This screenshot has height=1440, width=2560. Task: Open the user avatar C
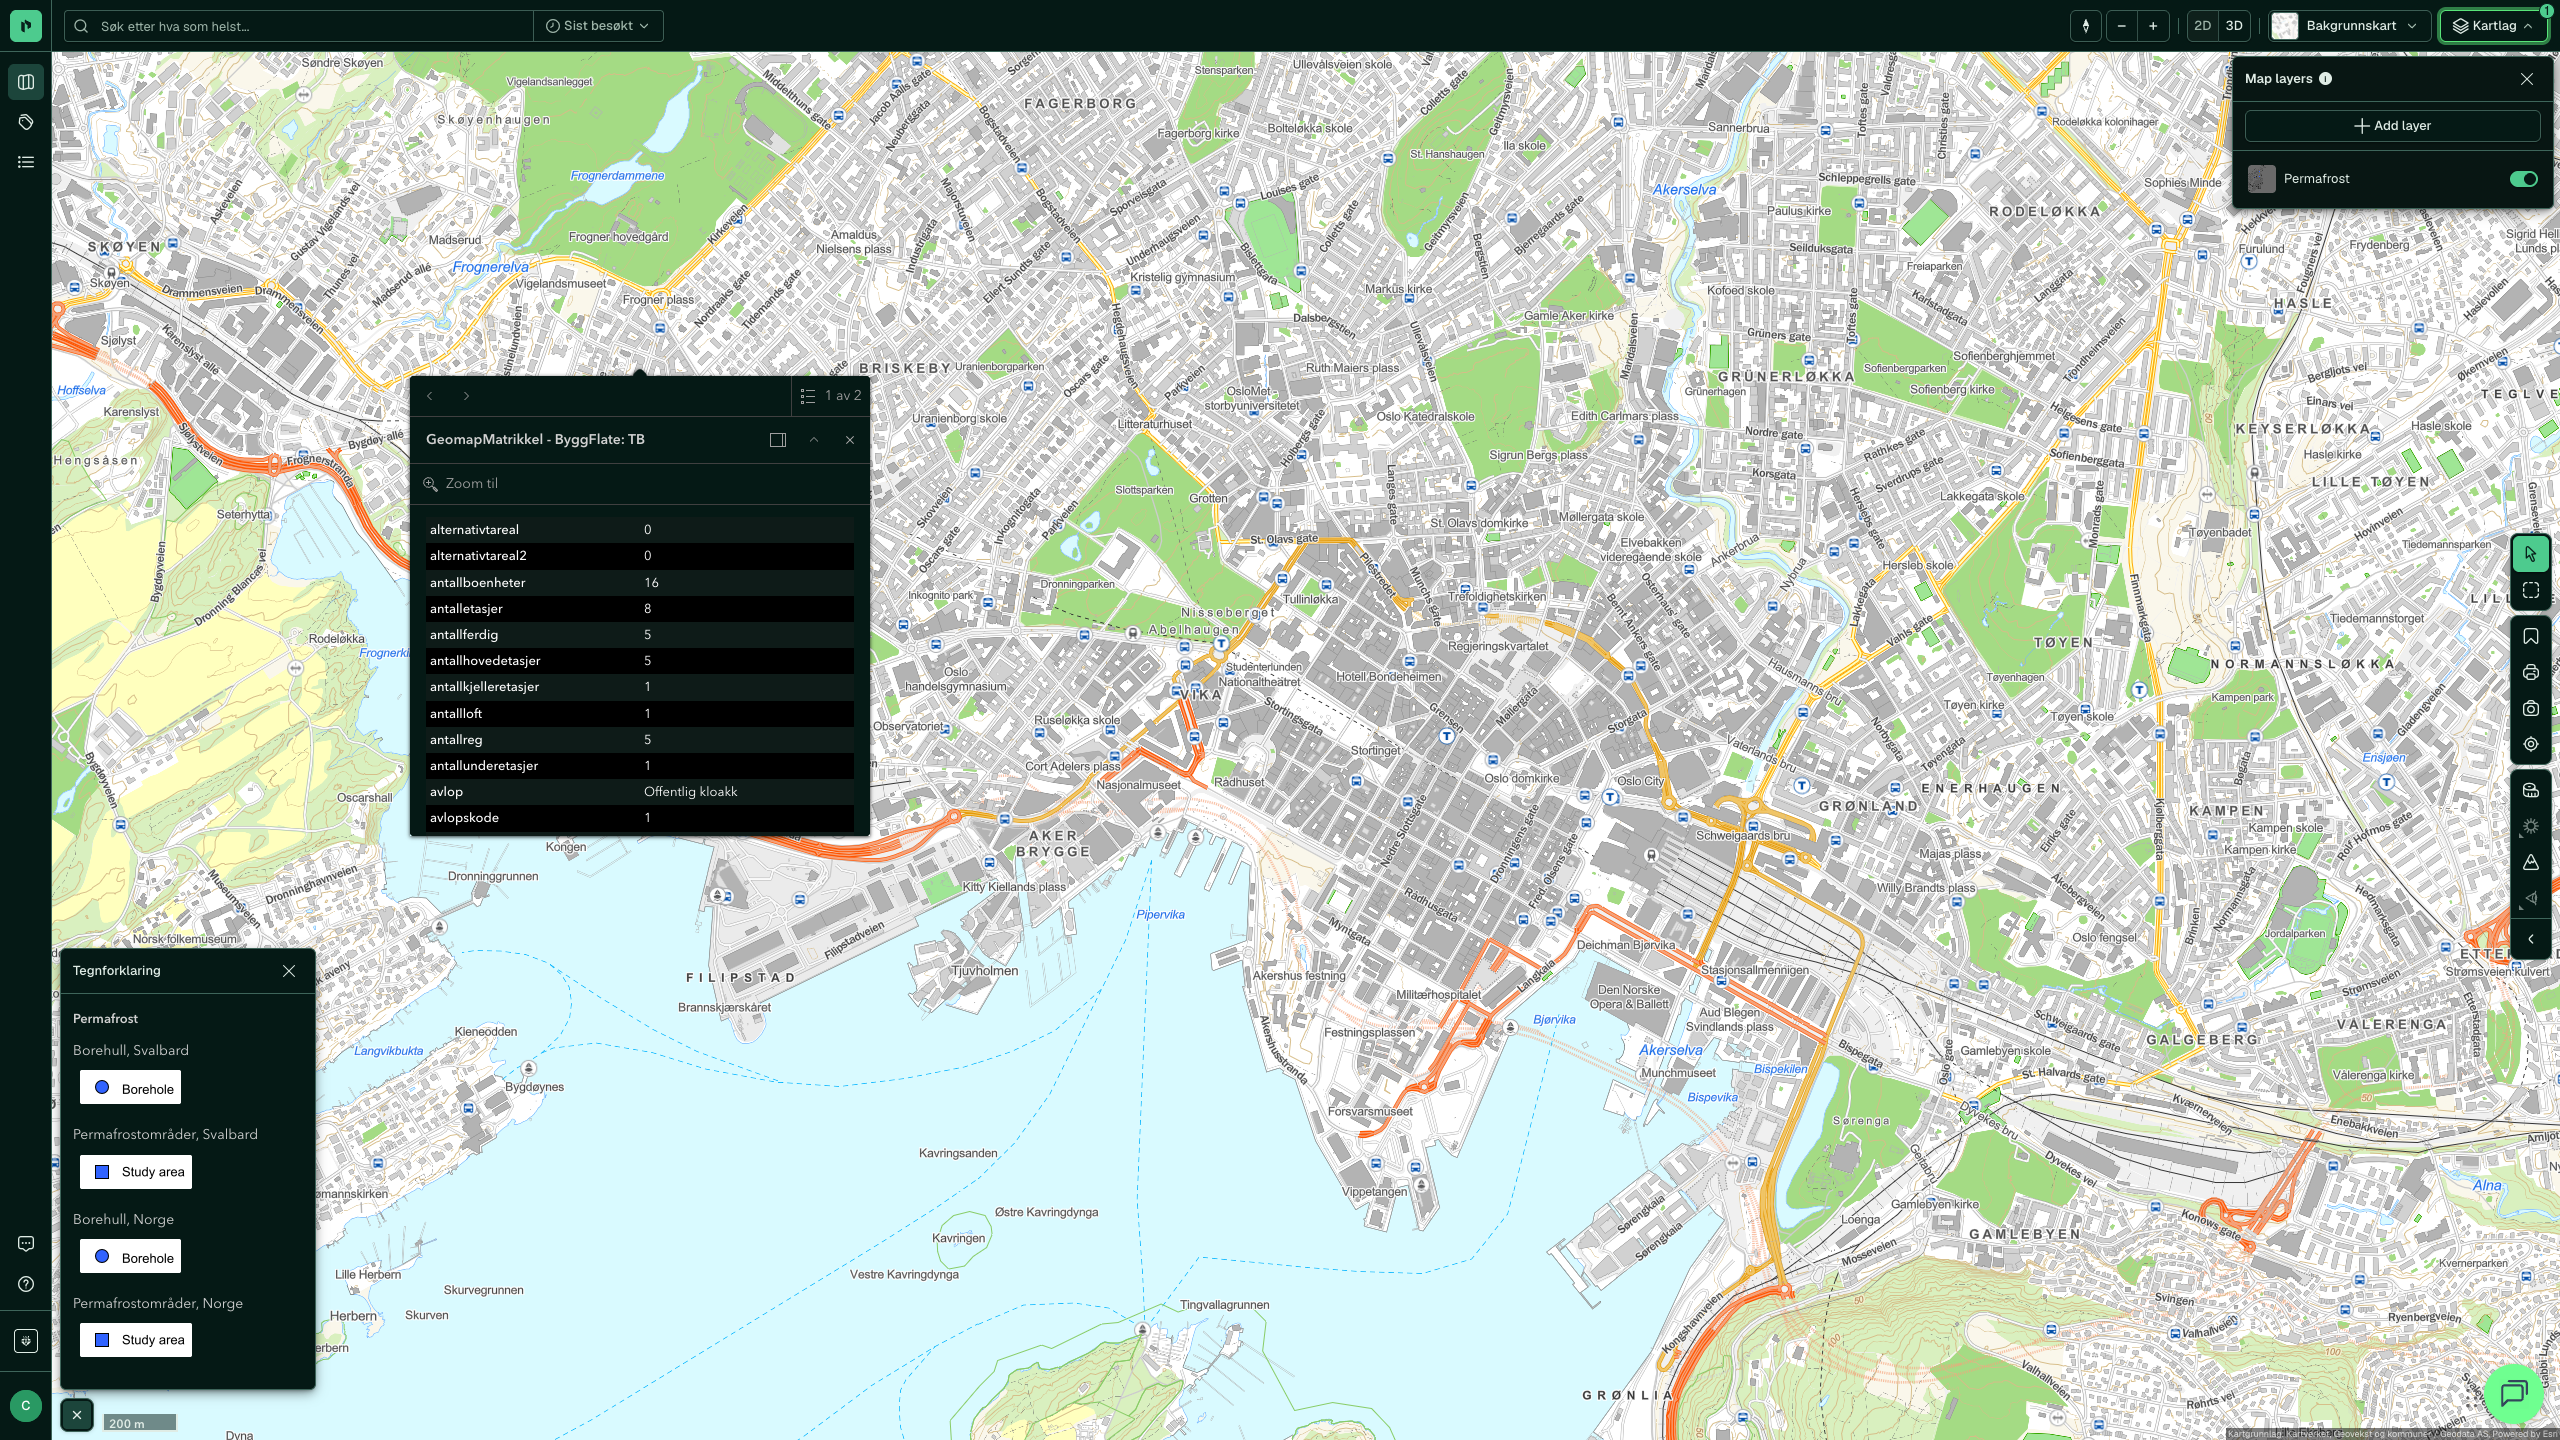tap(26, 1405)
